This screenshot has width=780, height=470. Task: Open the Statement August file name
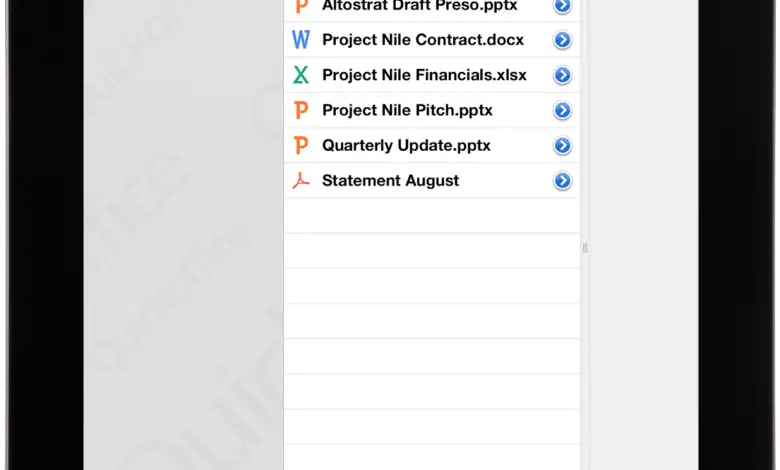coord(390,181)
